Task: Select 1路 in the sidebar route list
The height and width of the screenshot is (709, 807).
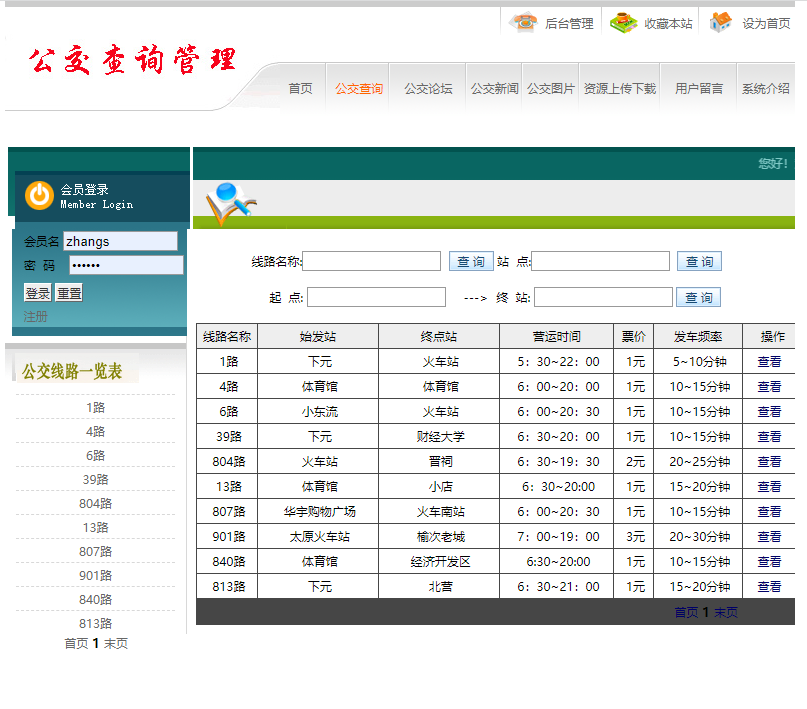Action: [x=96, y=407]
